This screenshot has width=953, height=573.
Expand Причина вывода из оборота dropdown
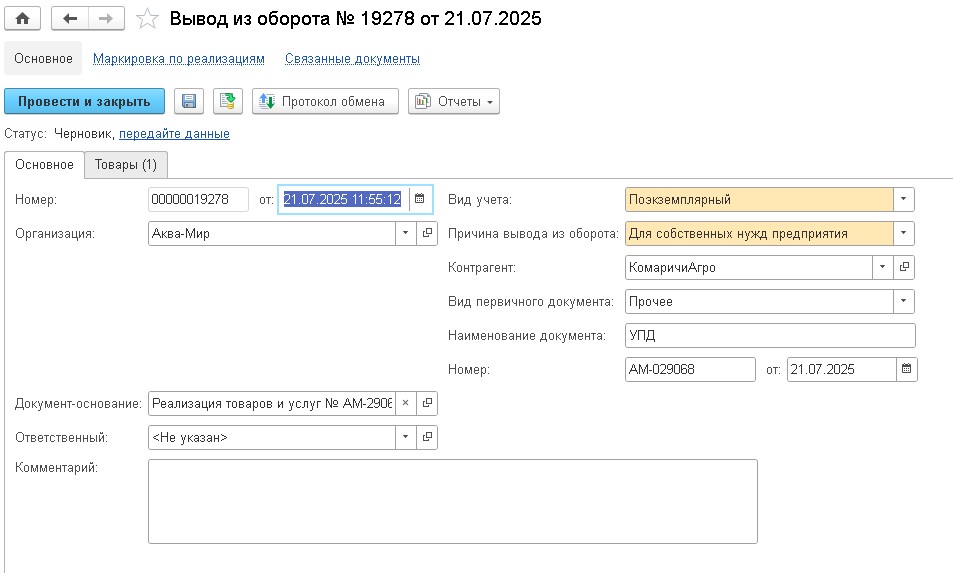(x=904, y=233)
